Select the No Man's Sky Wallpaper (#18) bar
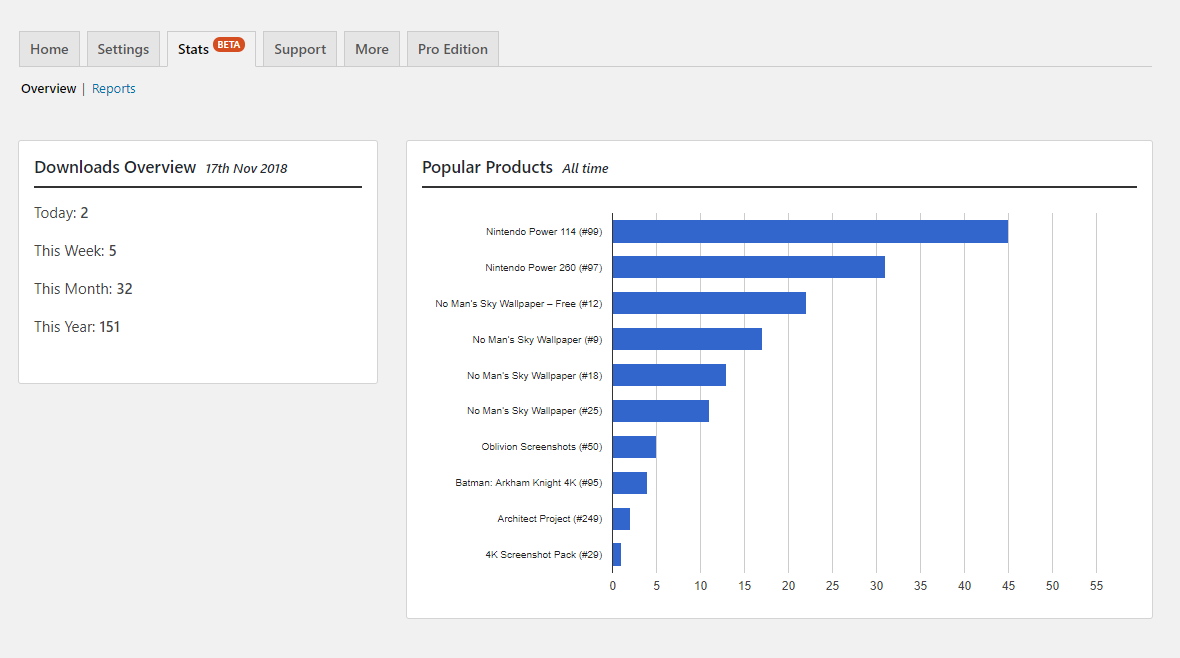1180x658 pixels. point(669,375)
